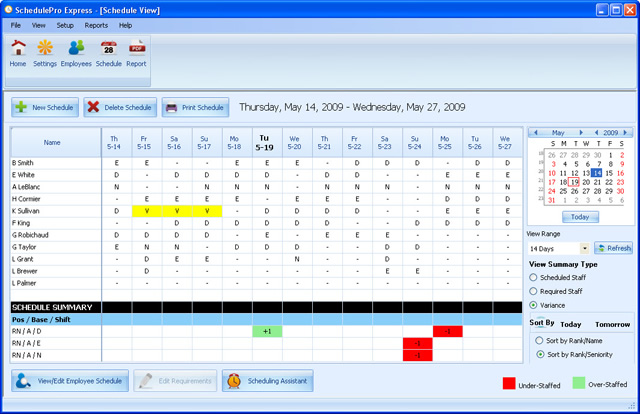Click the date range heading text
This screenshot has height=414, width=640.
(352, 107)
